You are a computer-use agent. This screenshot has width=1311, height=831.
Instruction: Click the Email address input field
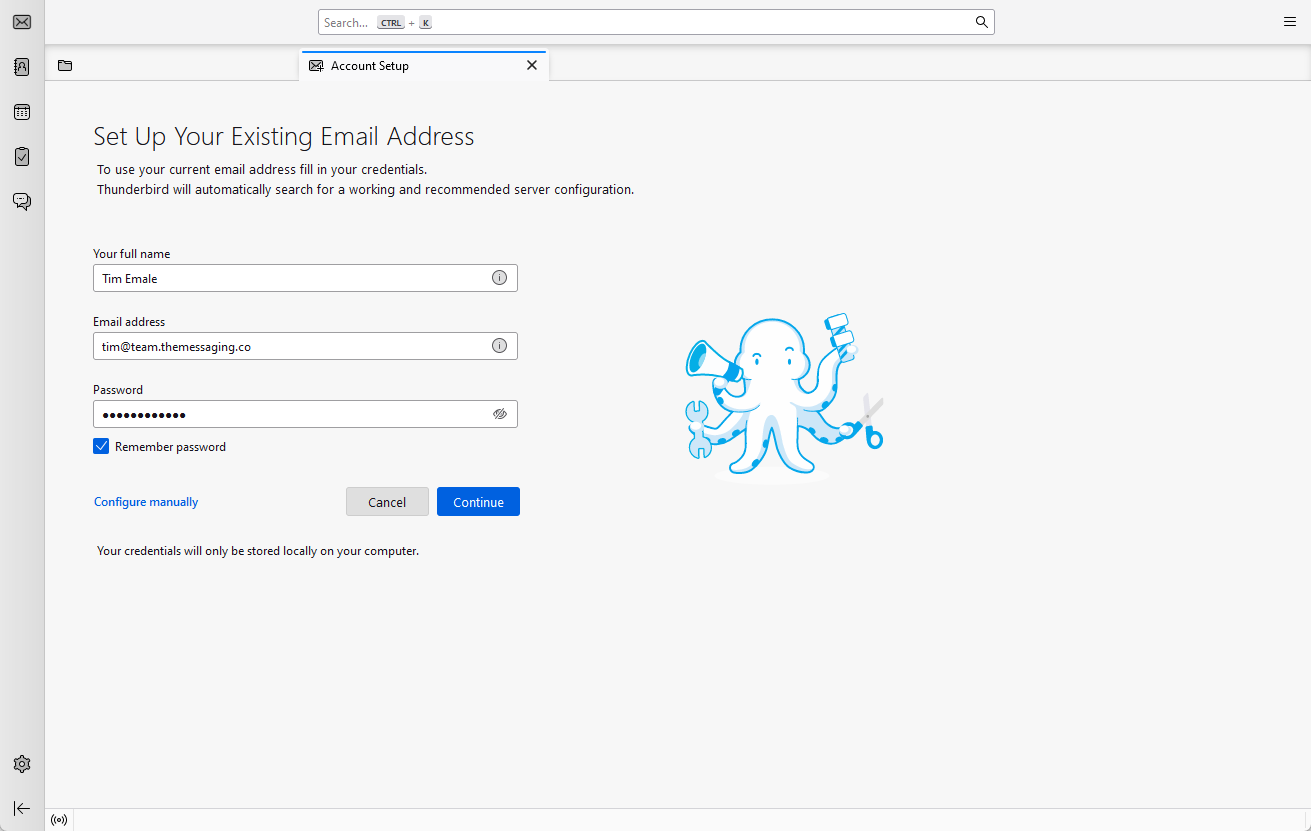tap(305, 346)
